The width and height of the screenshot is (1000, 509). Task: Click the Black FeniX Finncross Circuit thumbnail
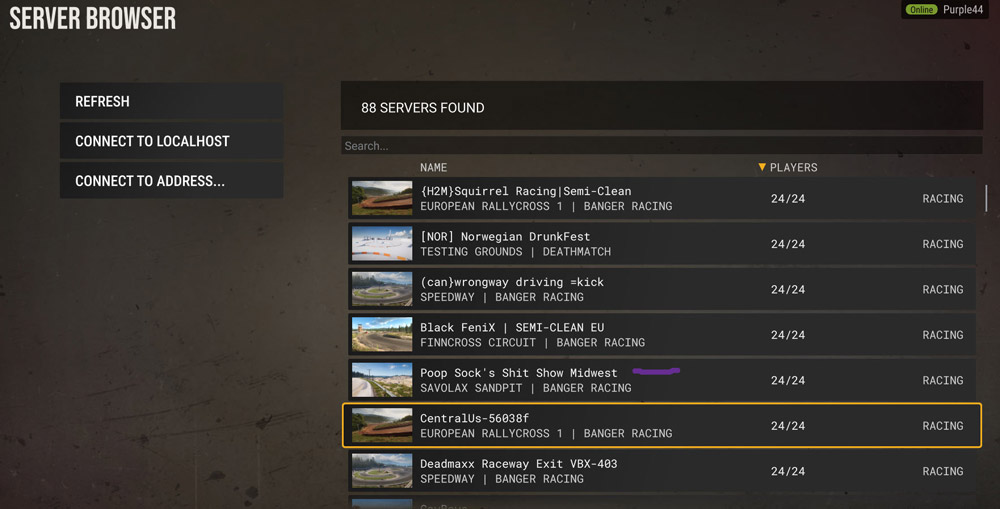[382, 334]
